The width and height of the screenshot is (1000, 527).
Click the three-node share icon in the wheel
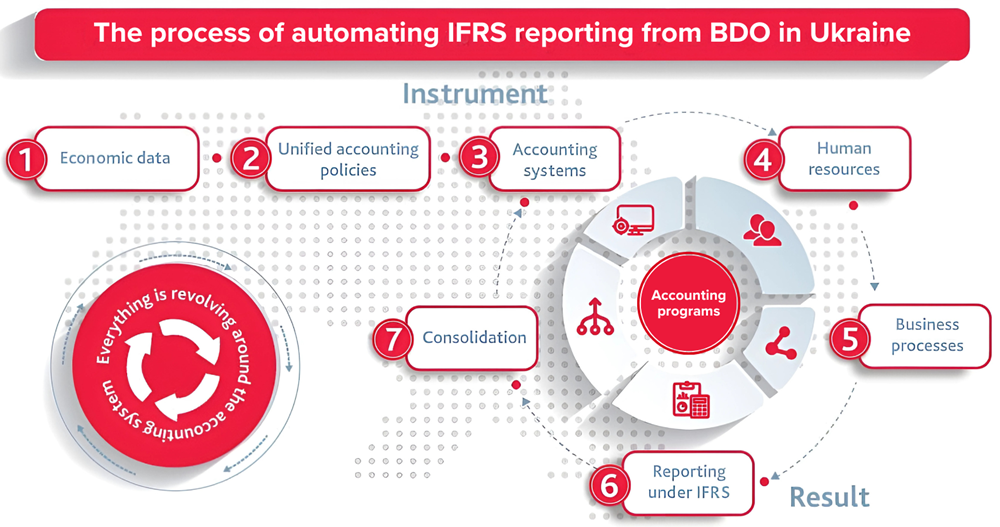tap(781, 343)
